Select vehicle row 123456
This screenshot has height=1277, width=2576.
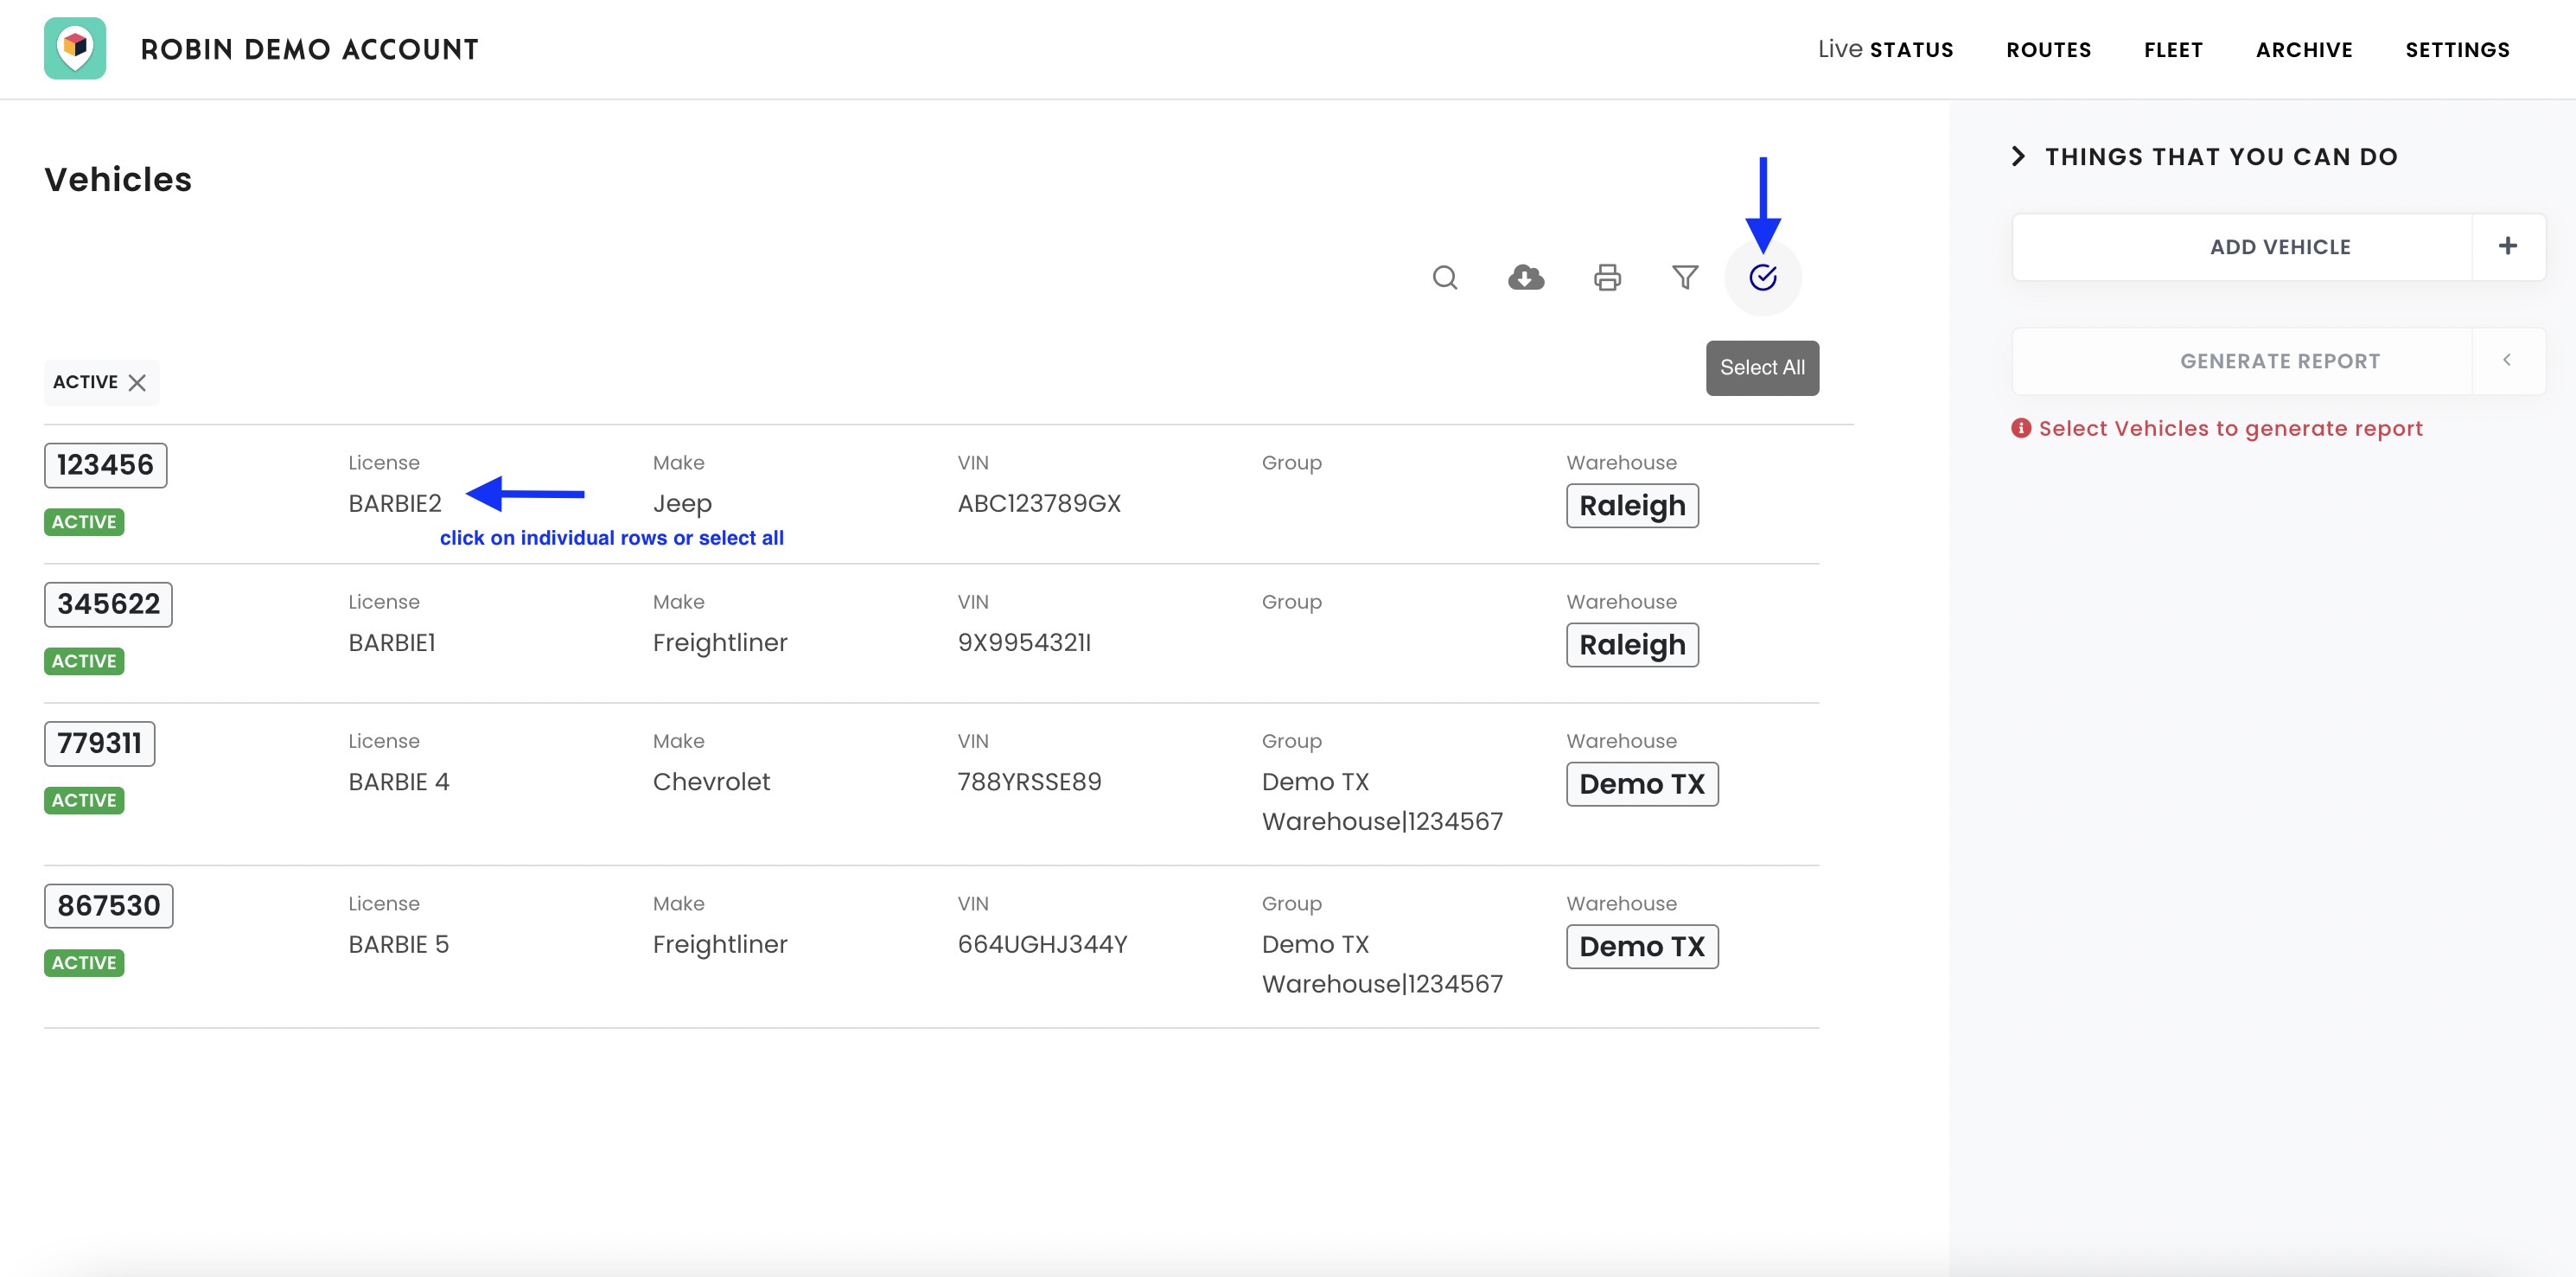(105, 465)
